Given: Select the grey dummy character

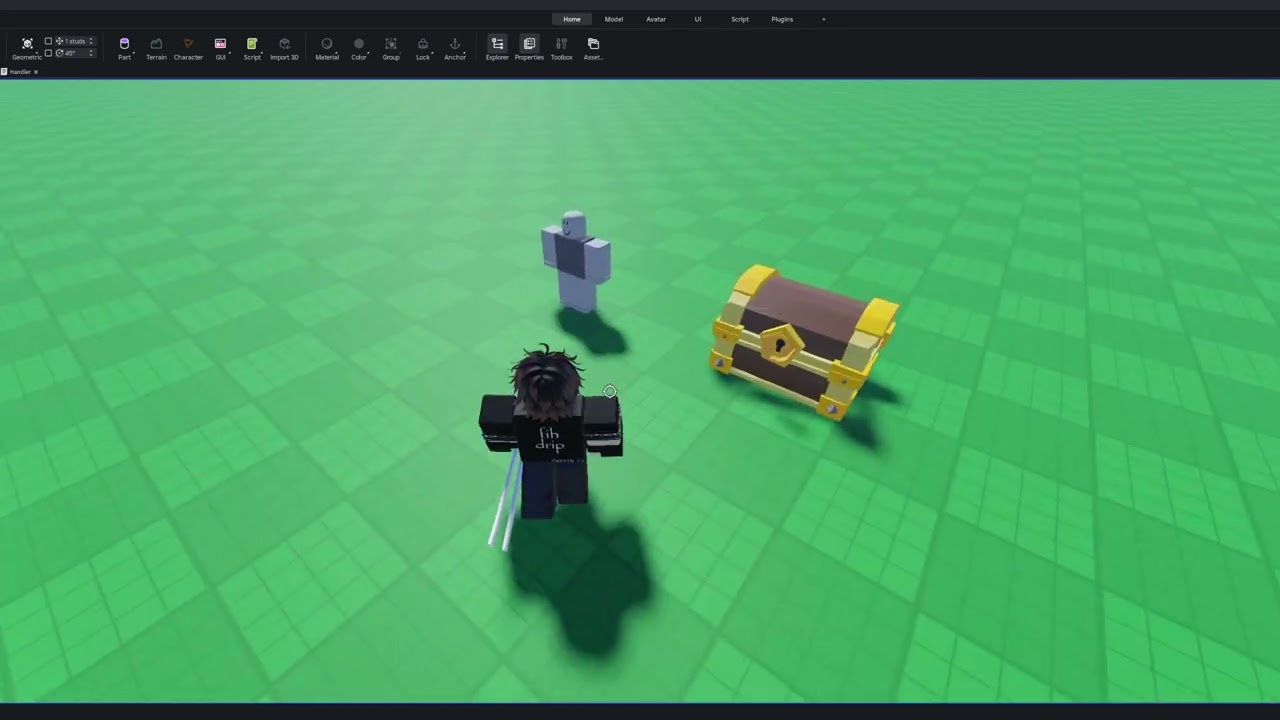Looking at the screenshot, I should (x=575, y=262).
